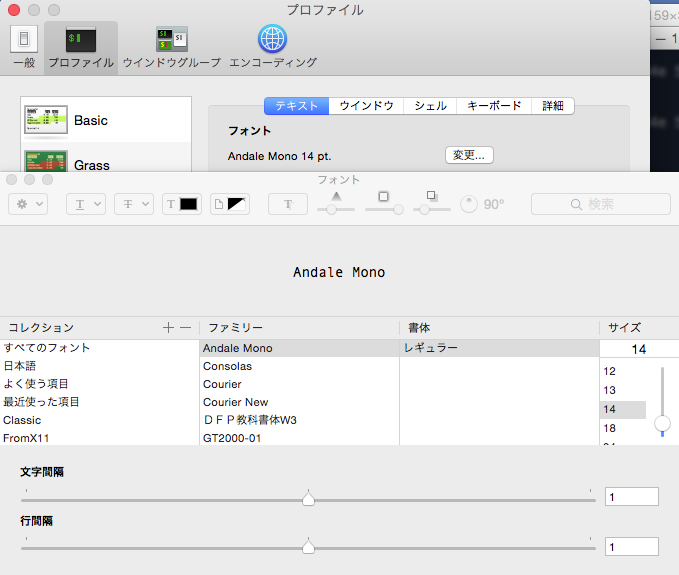Click the font search field
Screen dimensions: 679x575
pyautogui.click(x=600, y=204)
